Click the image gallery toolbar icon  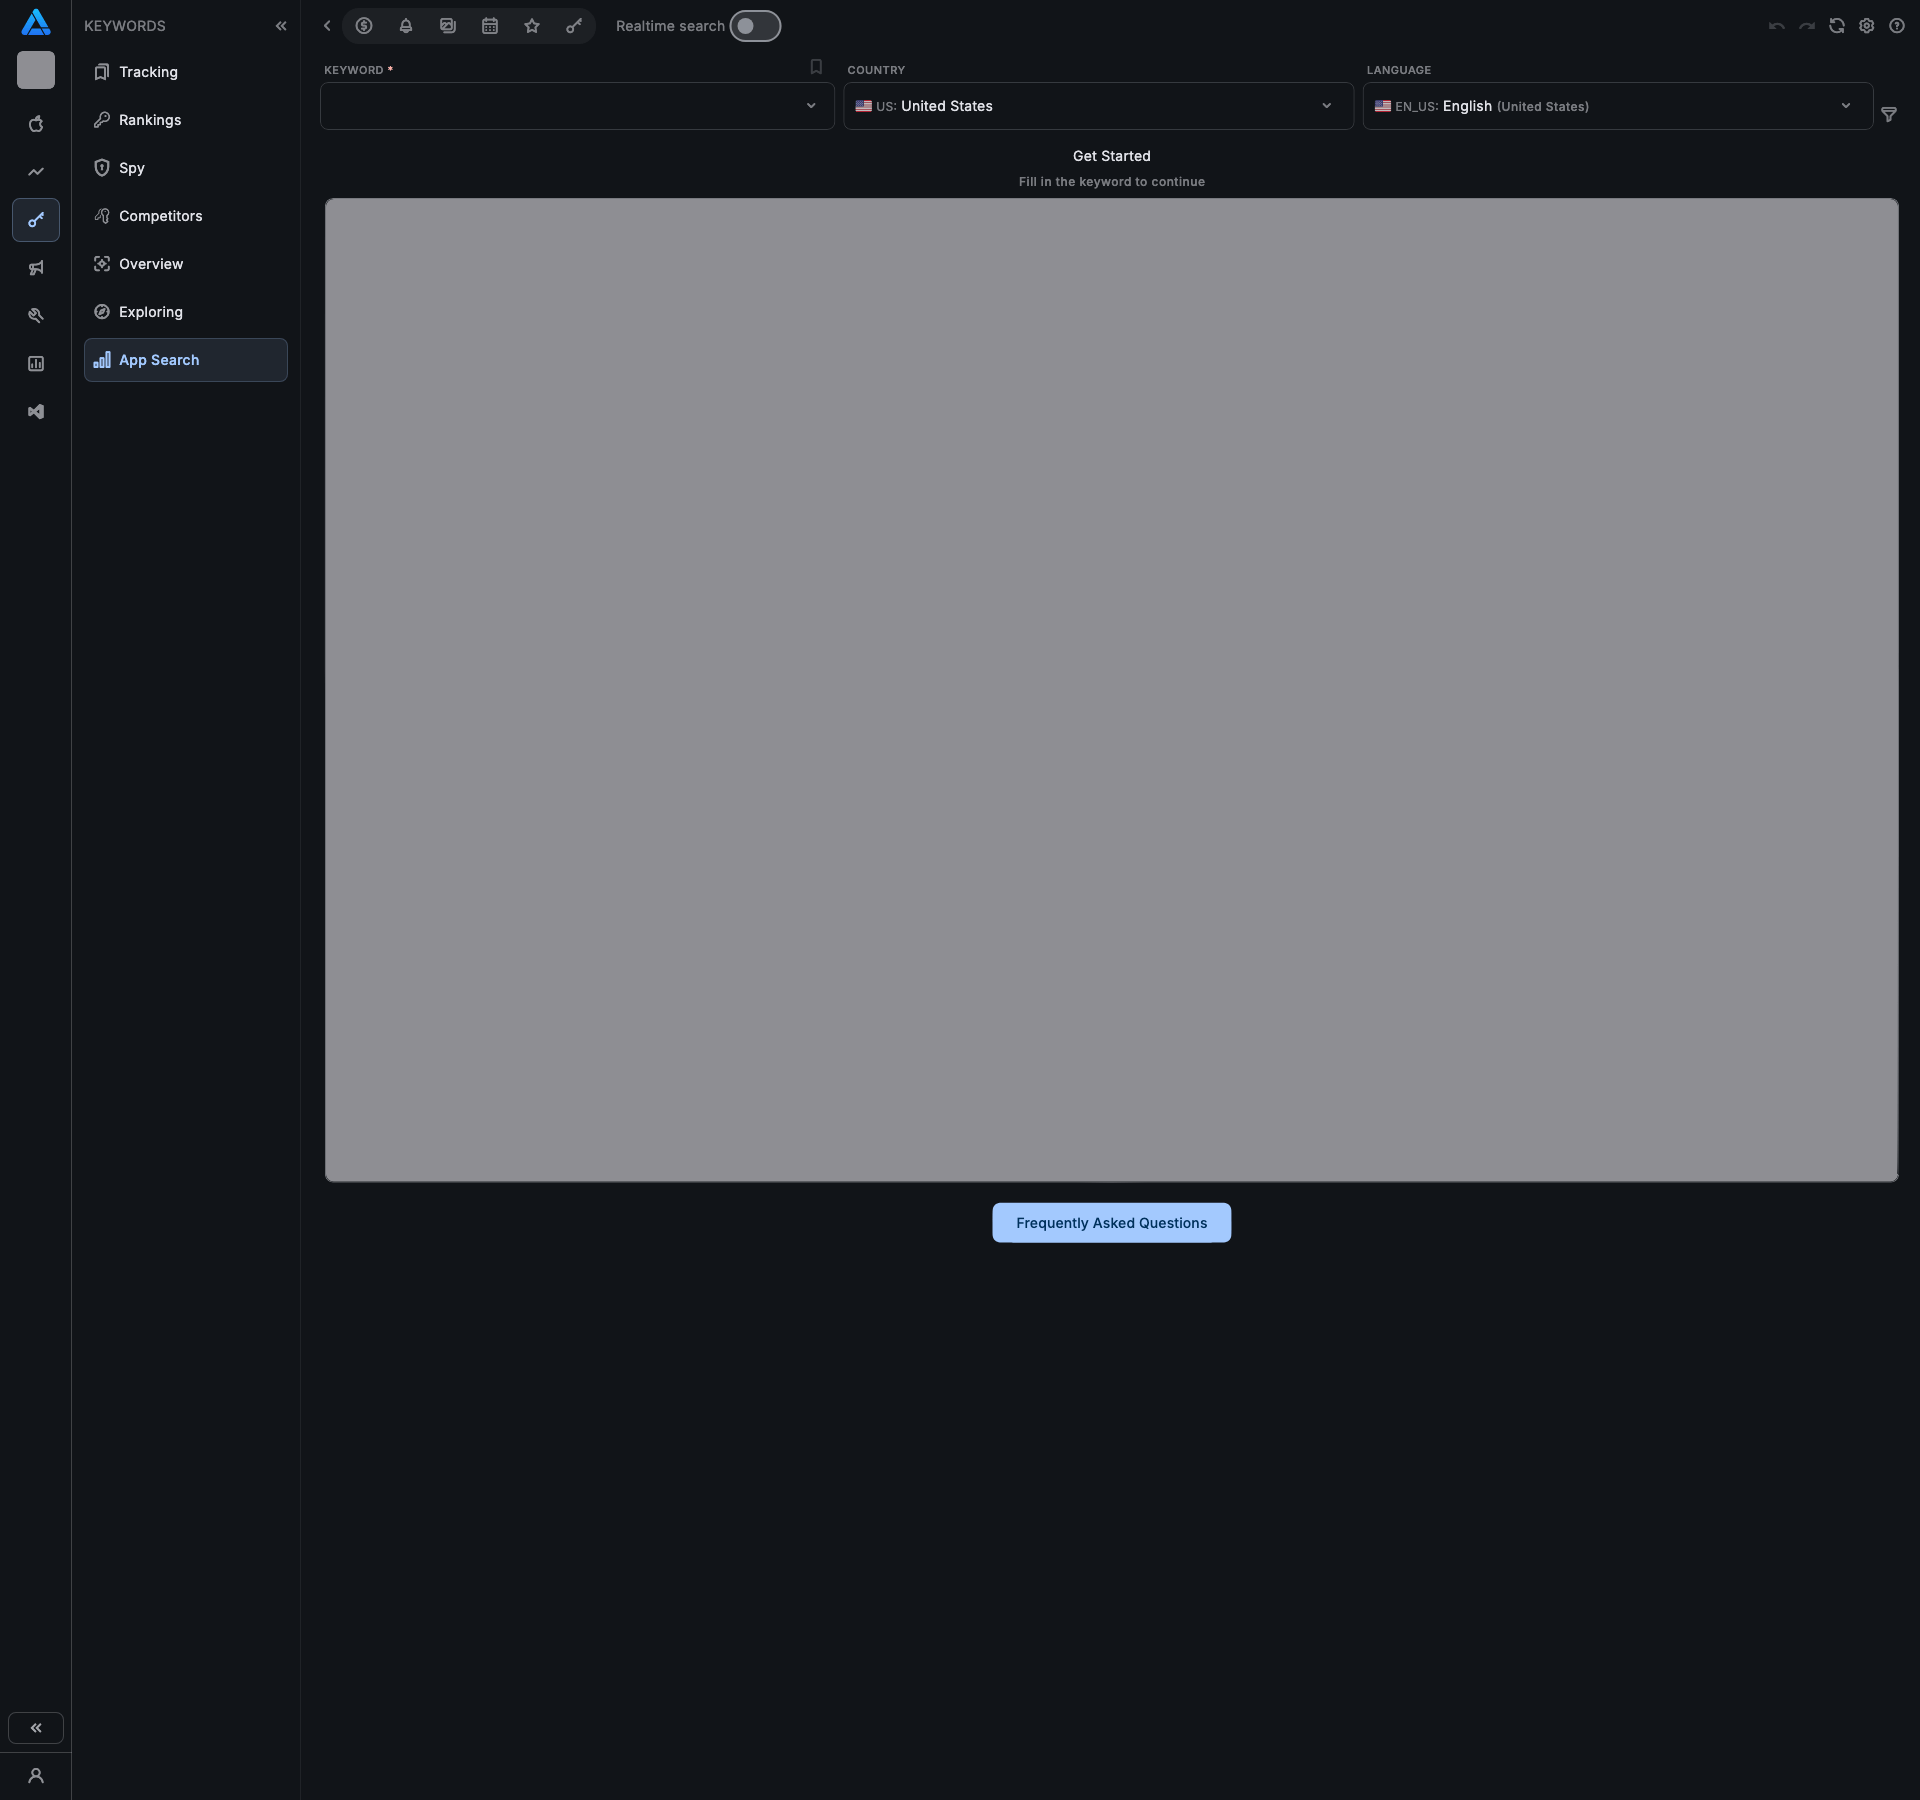click(448, 26)
